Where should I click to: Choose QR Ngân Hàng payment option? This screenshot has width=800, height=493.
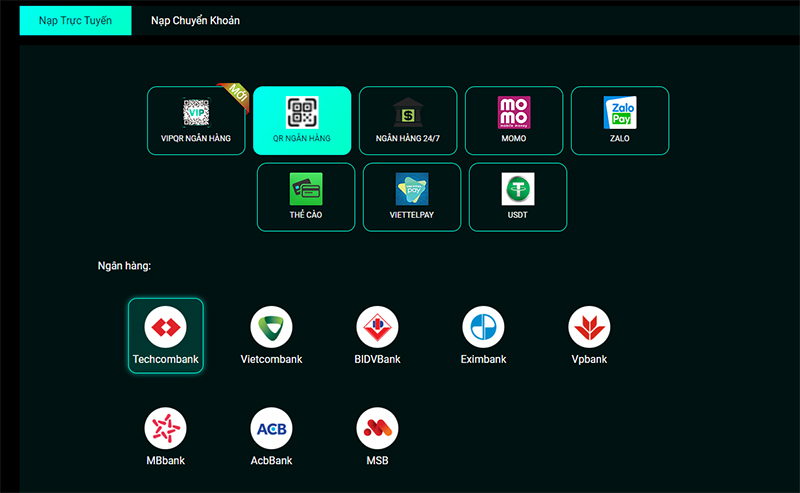(x=302, y=120)
